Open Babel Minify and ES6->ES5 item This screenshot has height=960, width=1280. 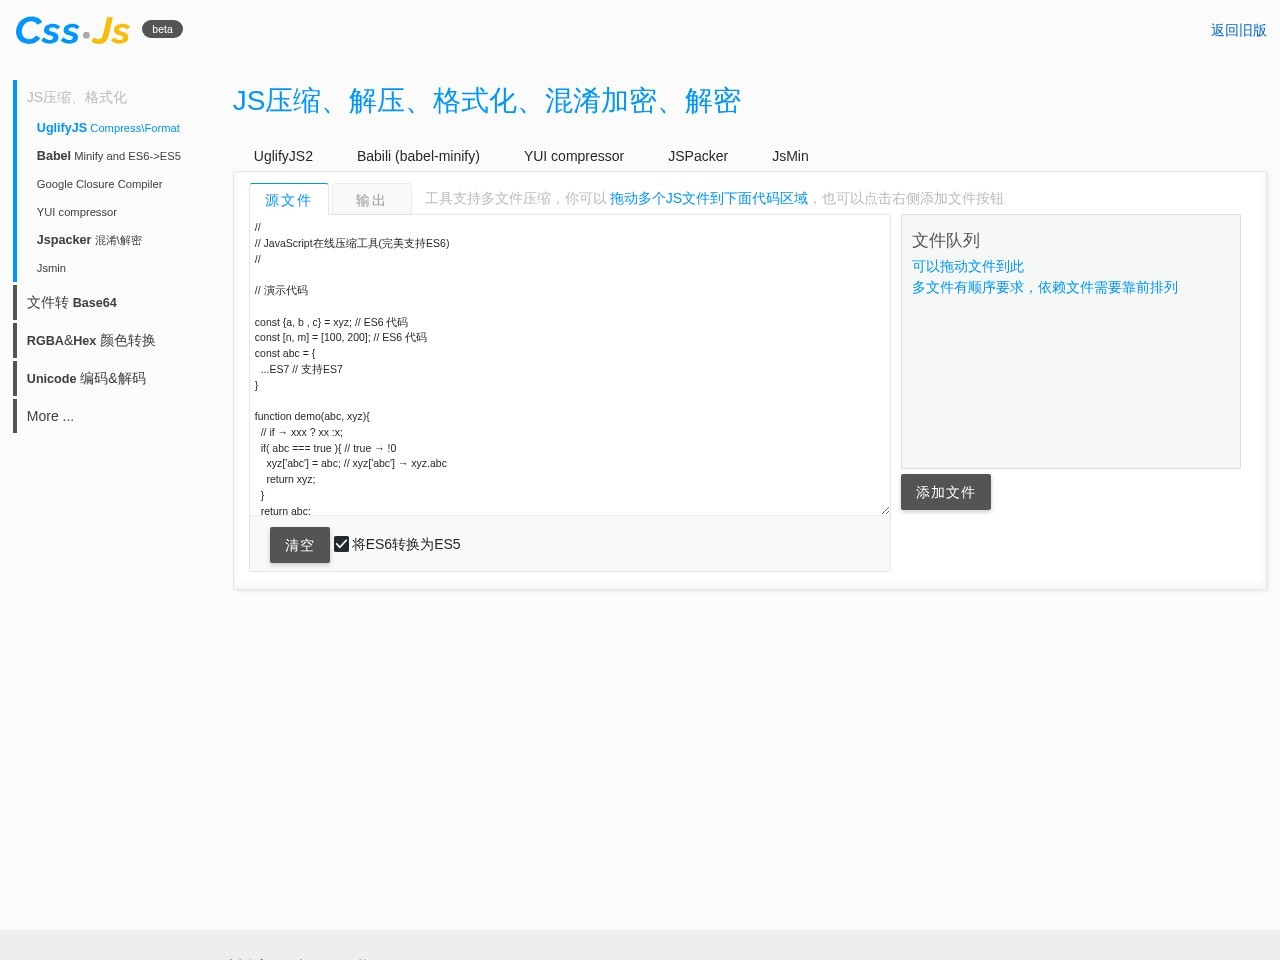(x=109, y=156)
